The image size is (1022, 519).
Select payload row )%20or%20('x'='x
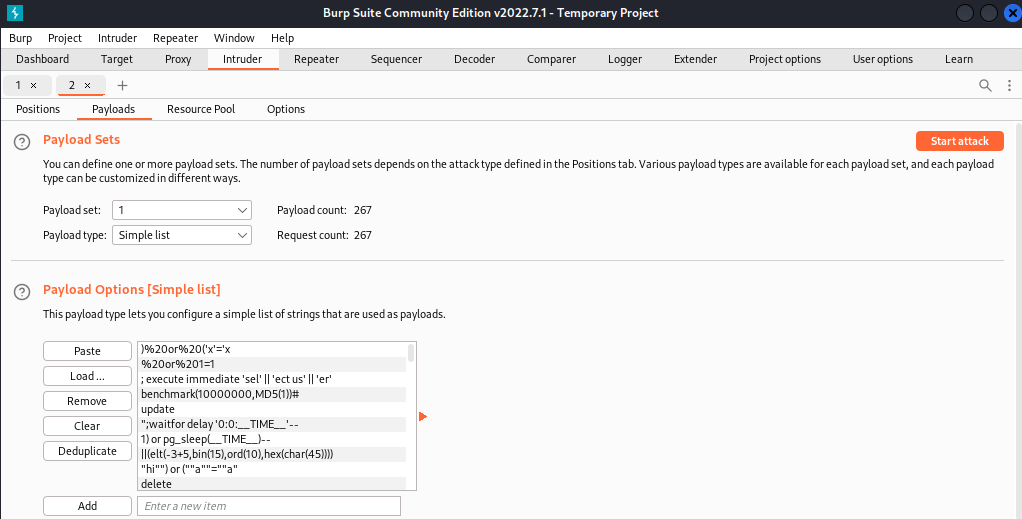[x=272, y=349]
